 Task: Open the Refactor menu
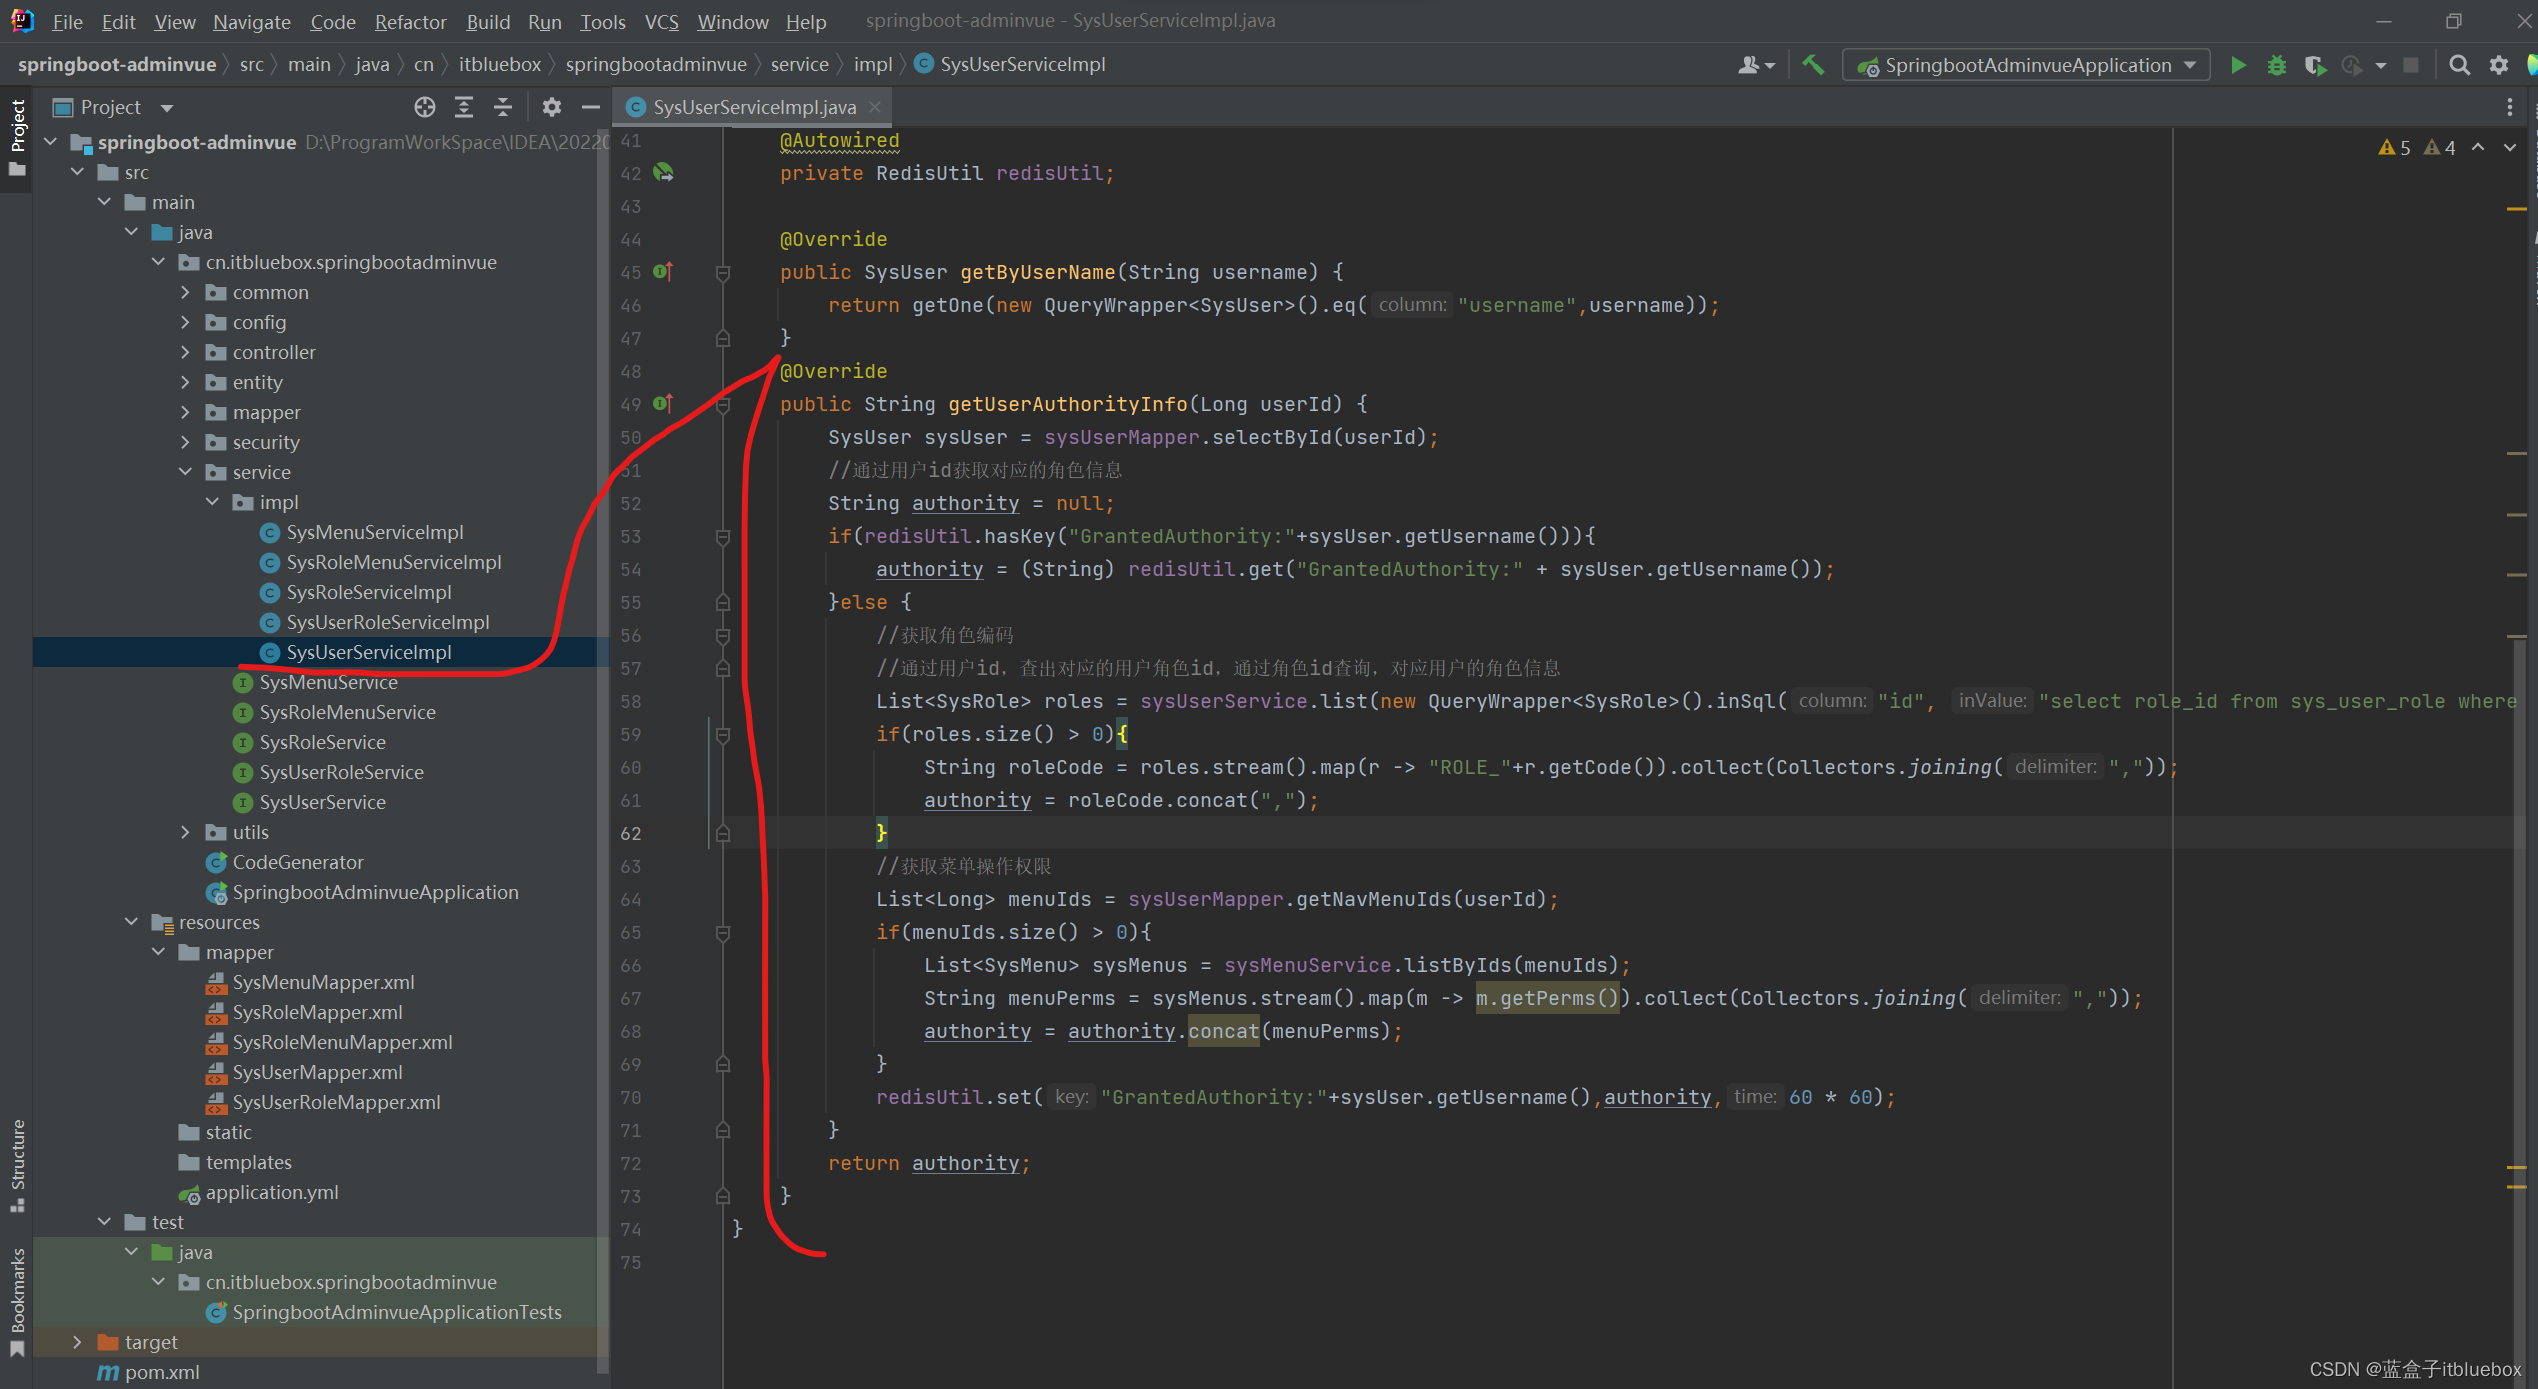(x=410, y=21)
